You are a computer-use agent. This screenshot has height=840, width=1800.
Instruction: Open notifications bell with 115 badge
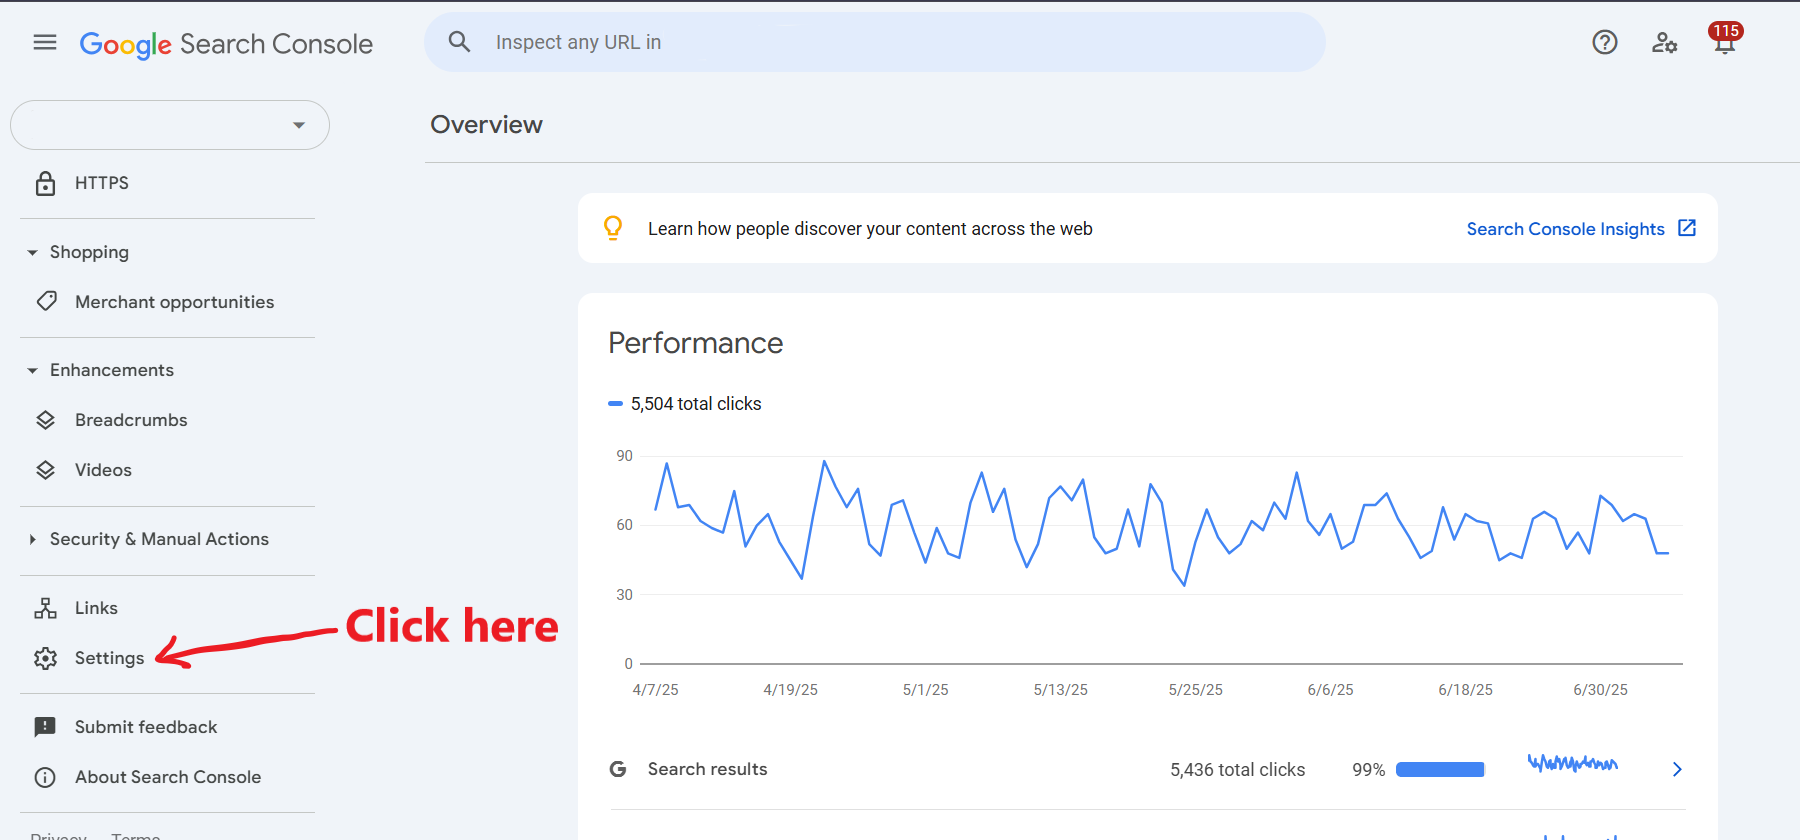(x=1725, y=40)
